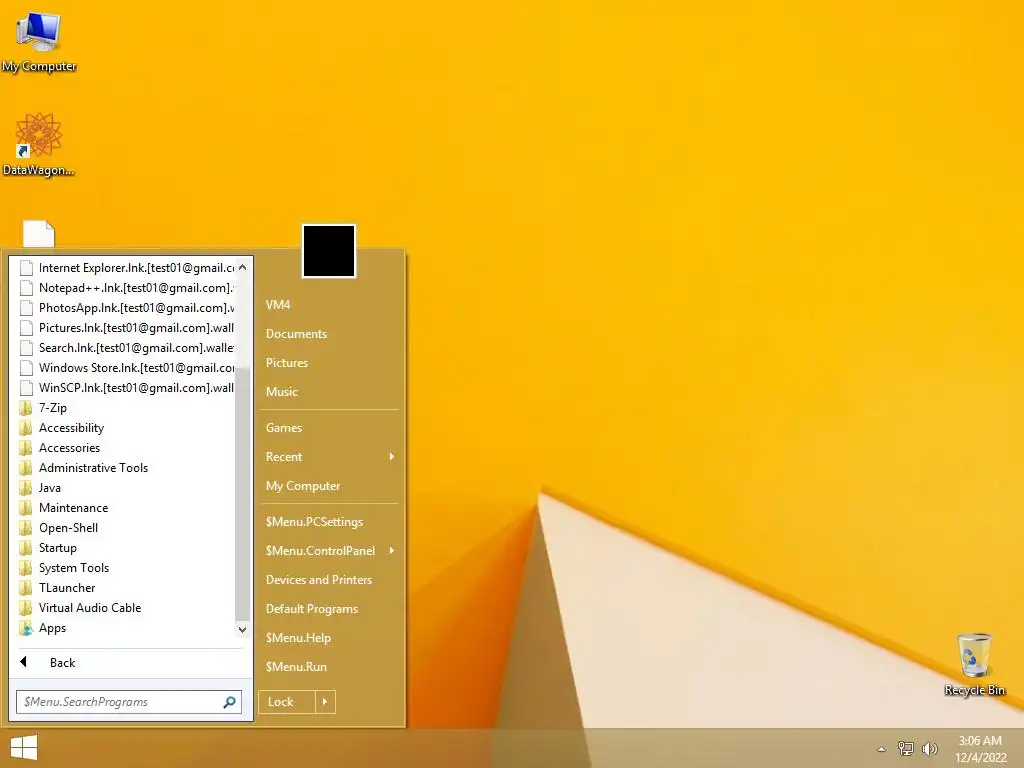
Task: Open WinSCP.lnk entry text
Action: pos(136,388)
